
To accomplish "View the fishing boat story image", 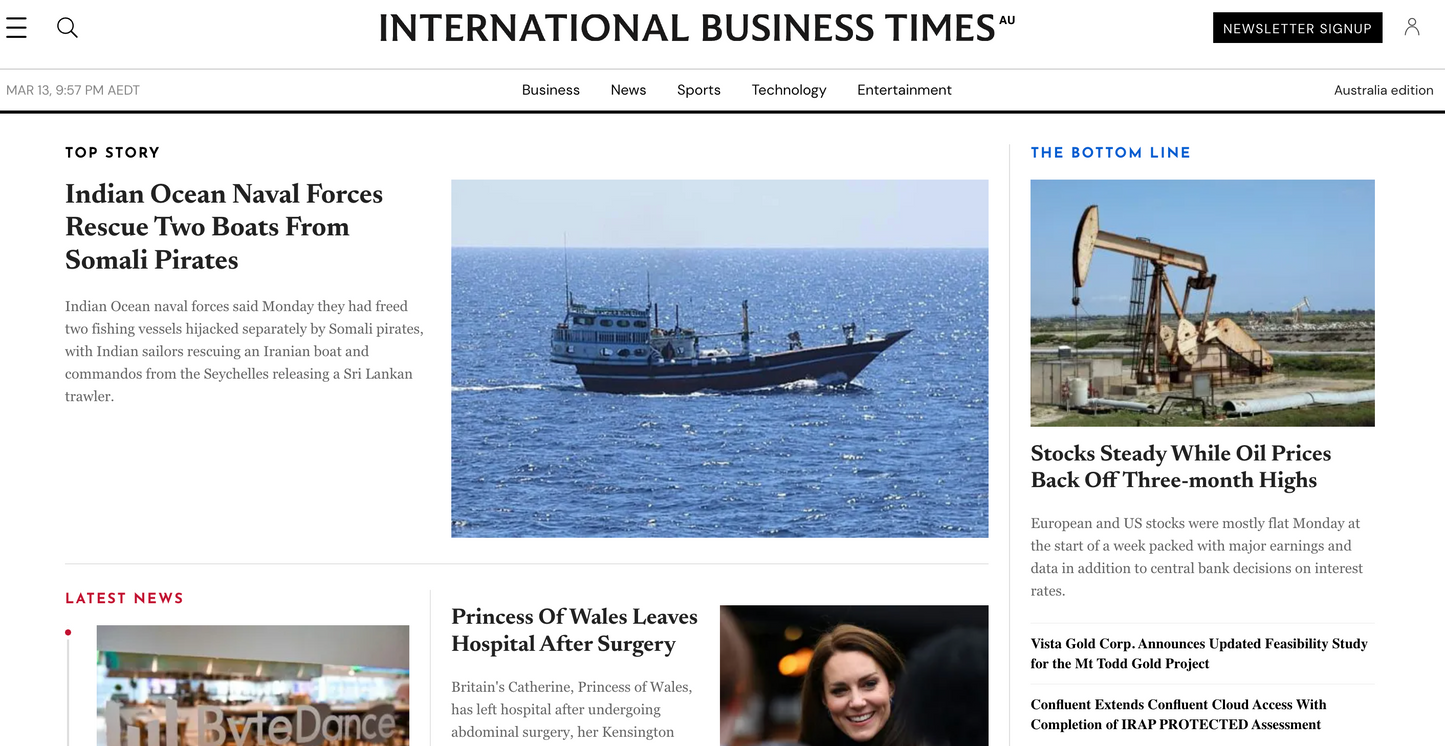I will click(720, 359).
